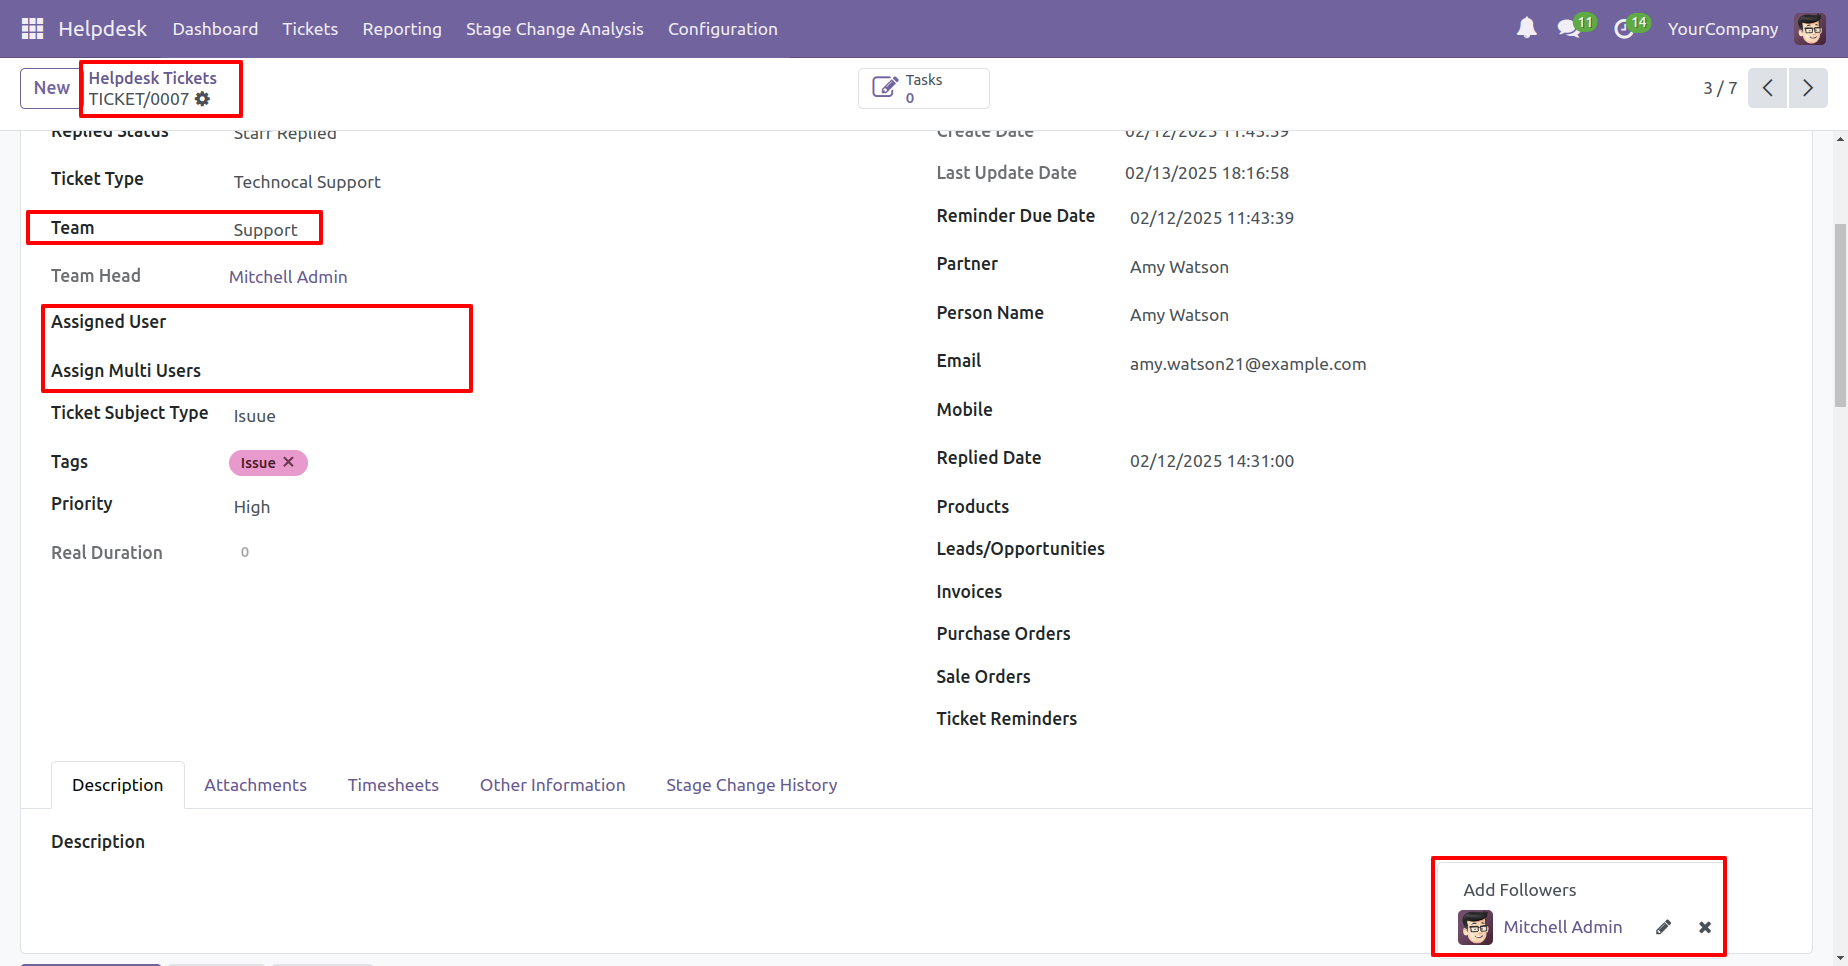1848x966 pixels.
Task: Click Mitchell Admin follower avatar
Action: (1475, 927)
